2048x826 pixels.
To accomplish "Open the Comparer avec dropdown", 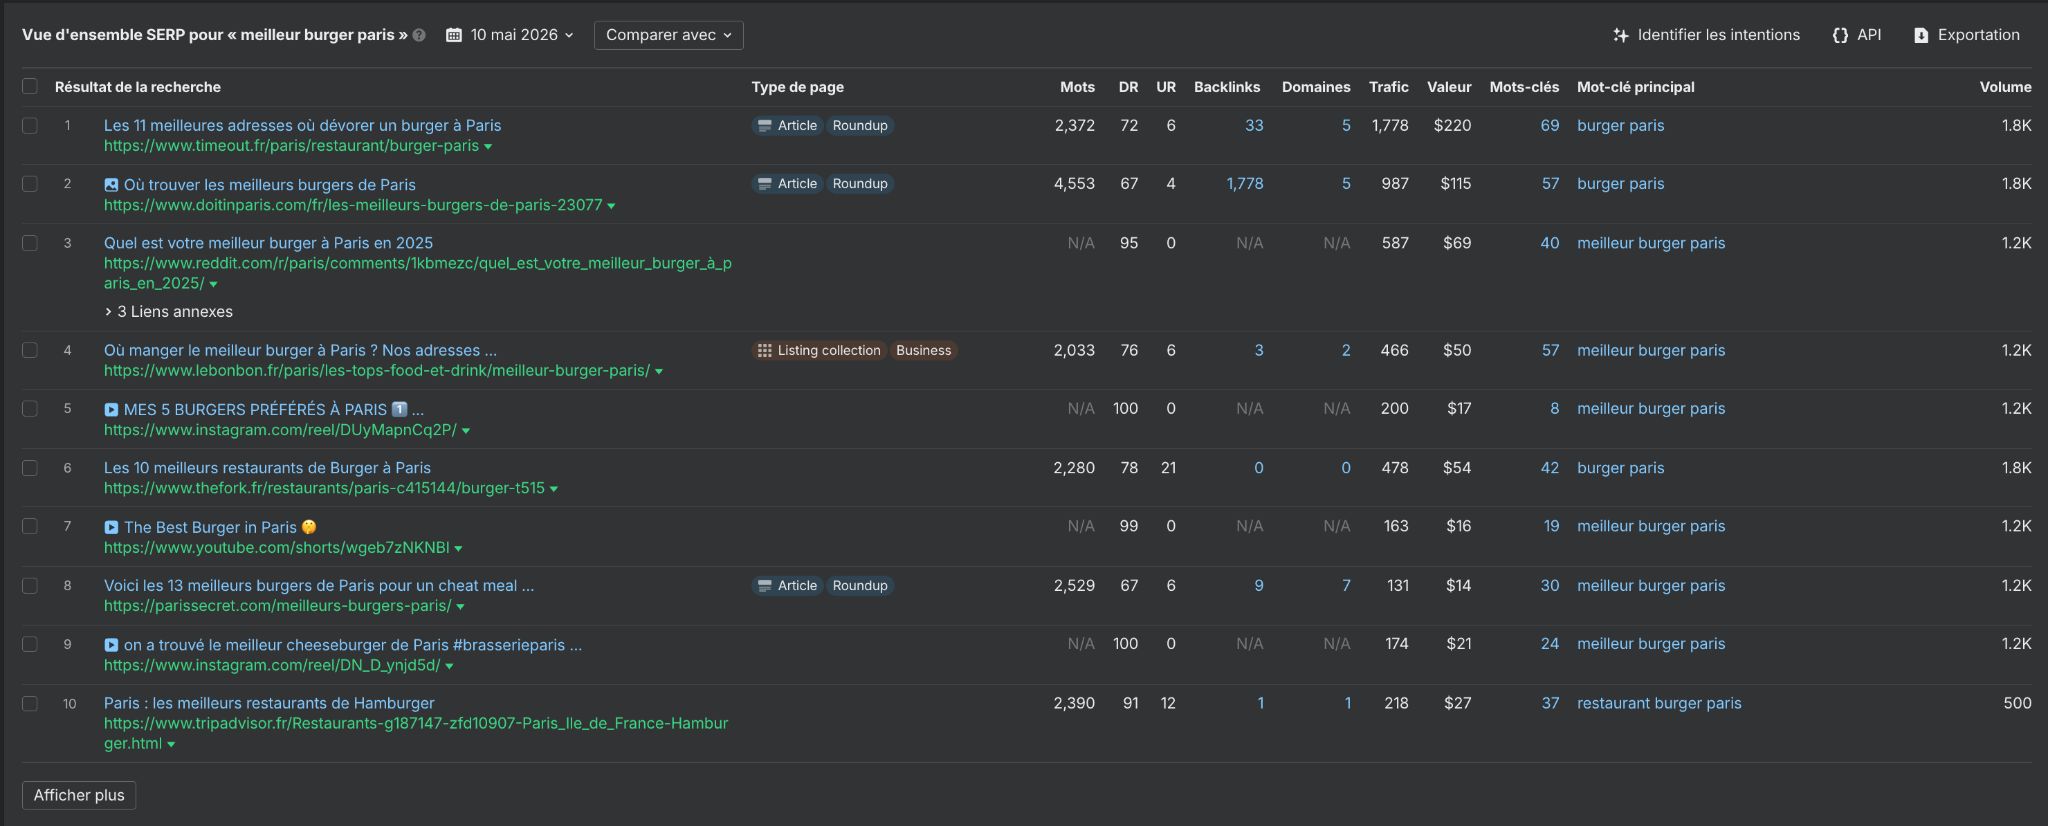I will click(668, 35).
